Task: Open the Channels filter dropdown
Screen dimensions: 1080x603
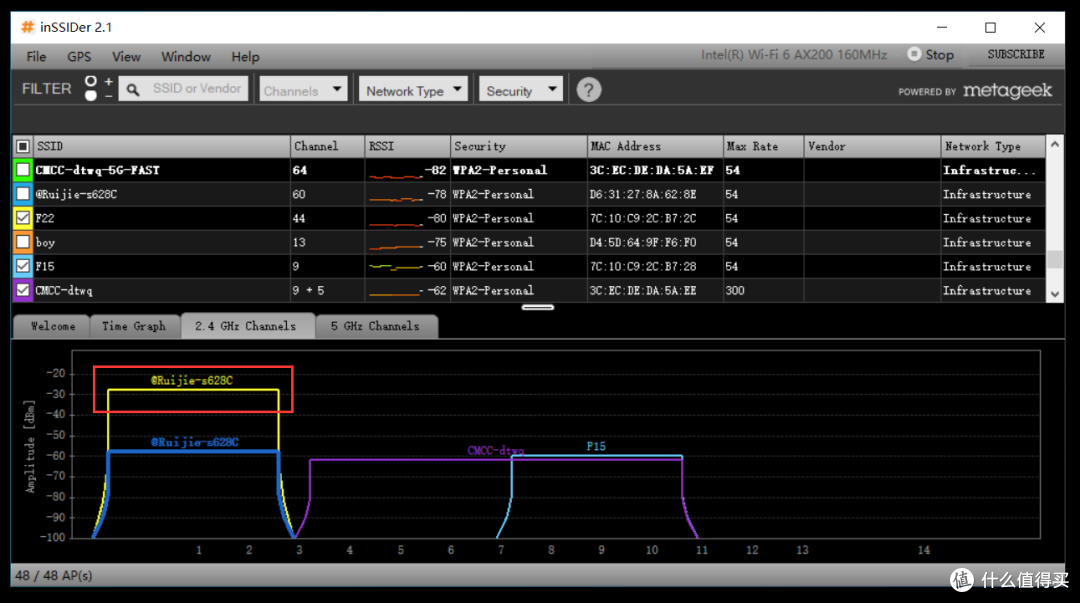Action: click(302, 90)
